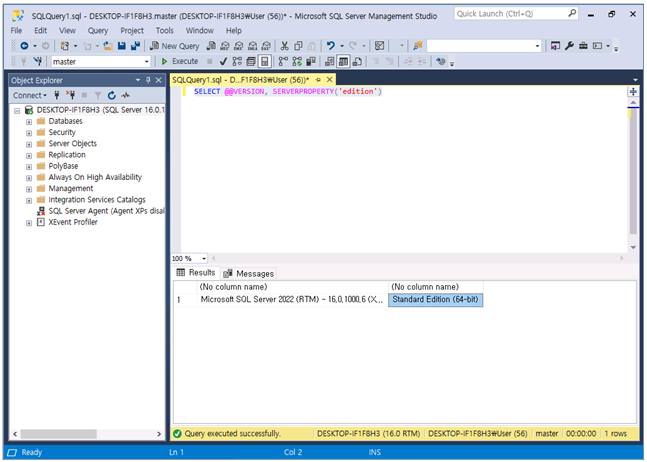The image size is (647, 462).
Task: Display Estimated Execution Plan icon
Action: point(237,61)
